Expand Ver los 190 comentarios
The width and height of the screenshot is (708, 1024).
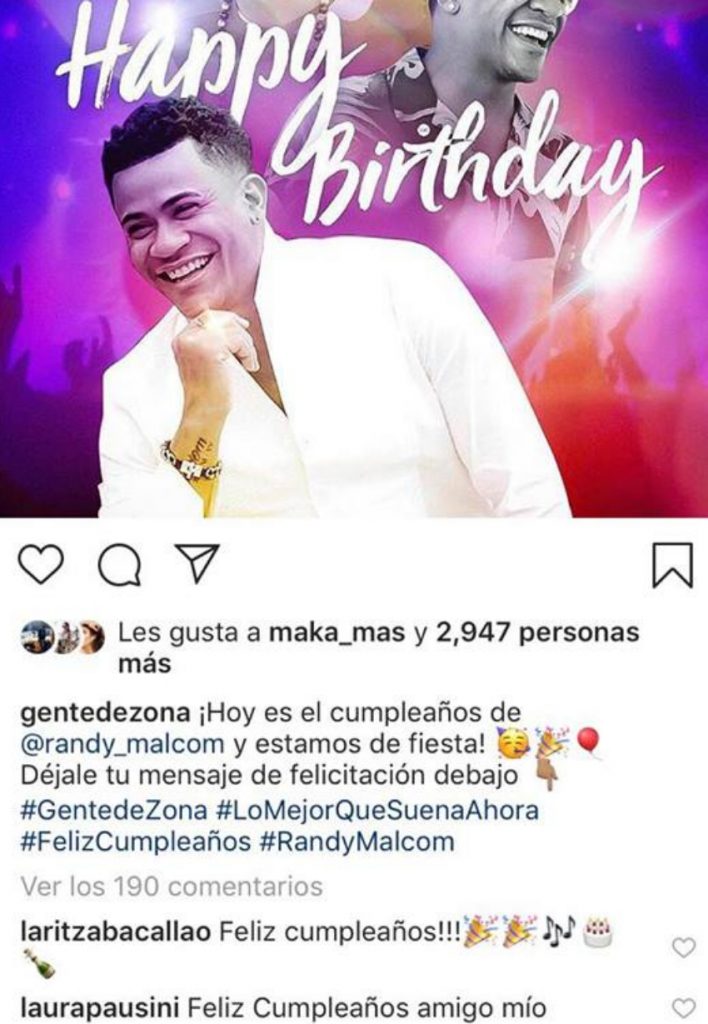click(172, 886)
